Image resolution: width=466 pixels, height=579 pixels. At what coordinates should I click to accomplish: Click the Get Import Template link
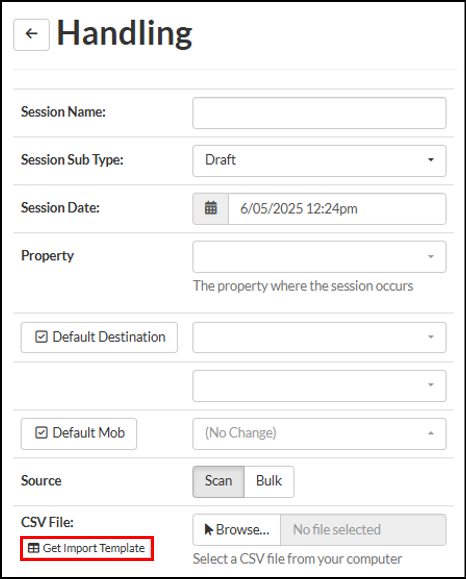pyautogui.click(x=87, y=548)
